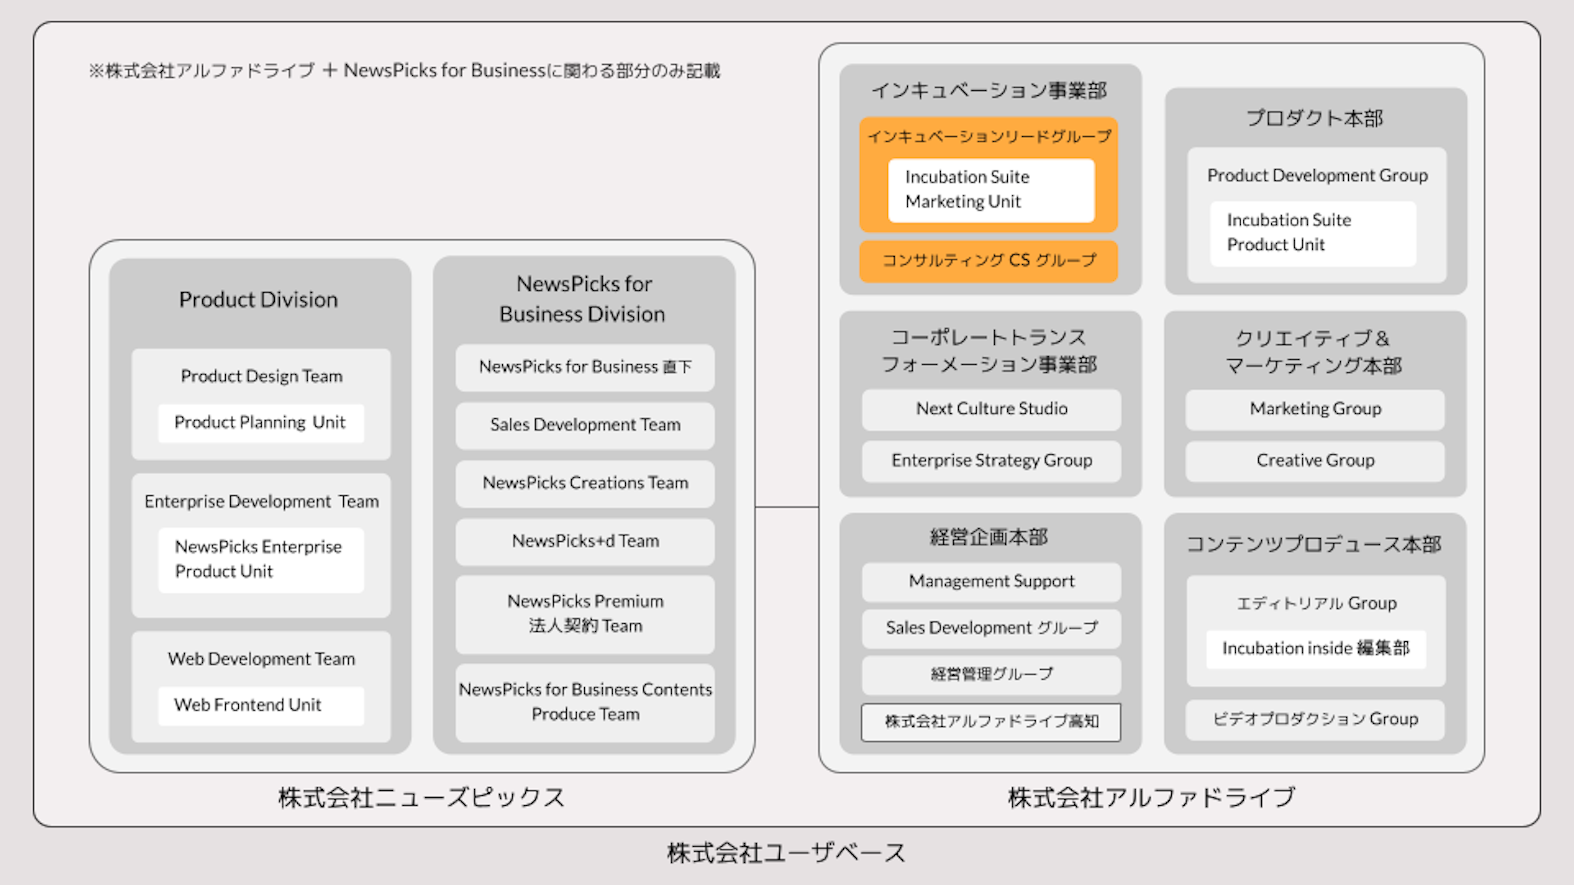Screen dimensions: 1574x885
Task: Select Web Development Team label
Action: click(261, 659)
